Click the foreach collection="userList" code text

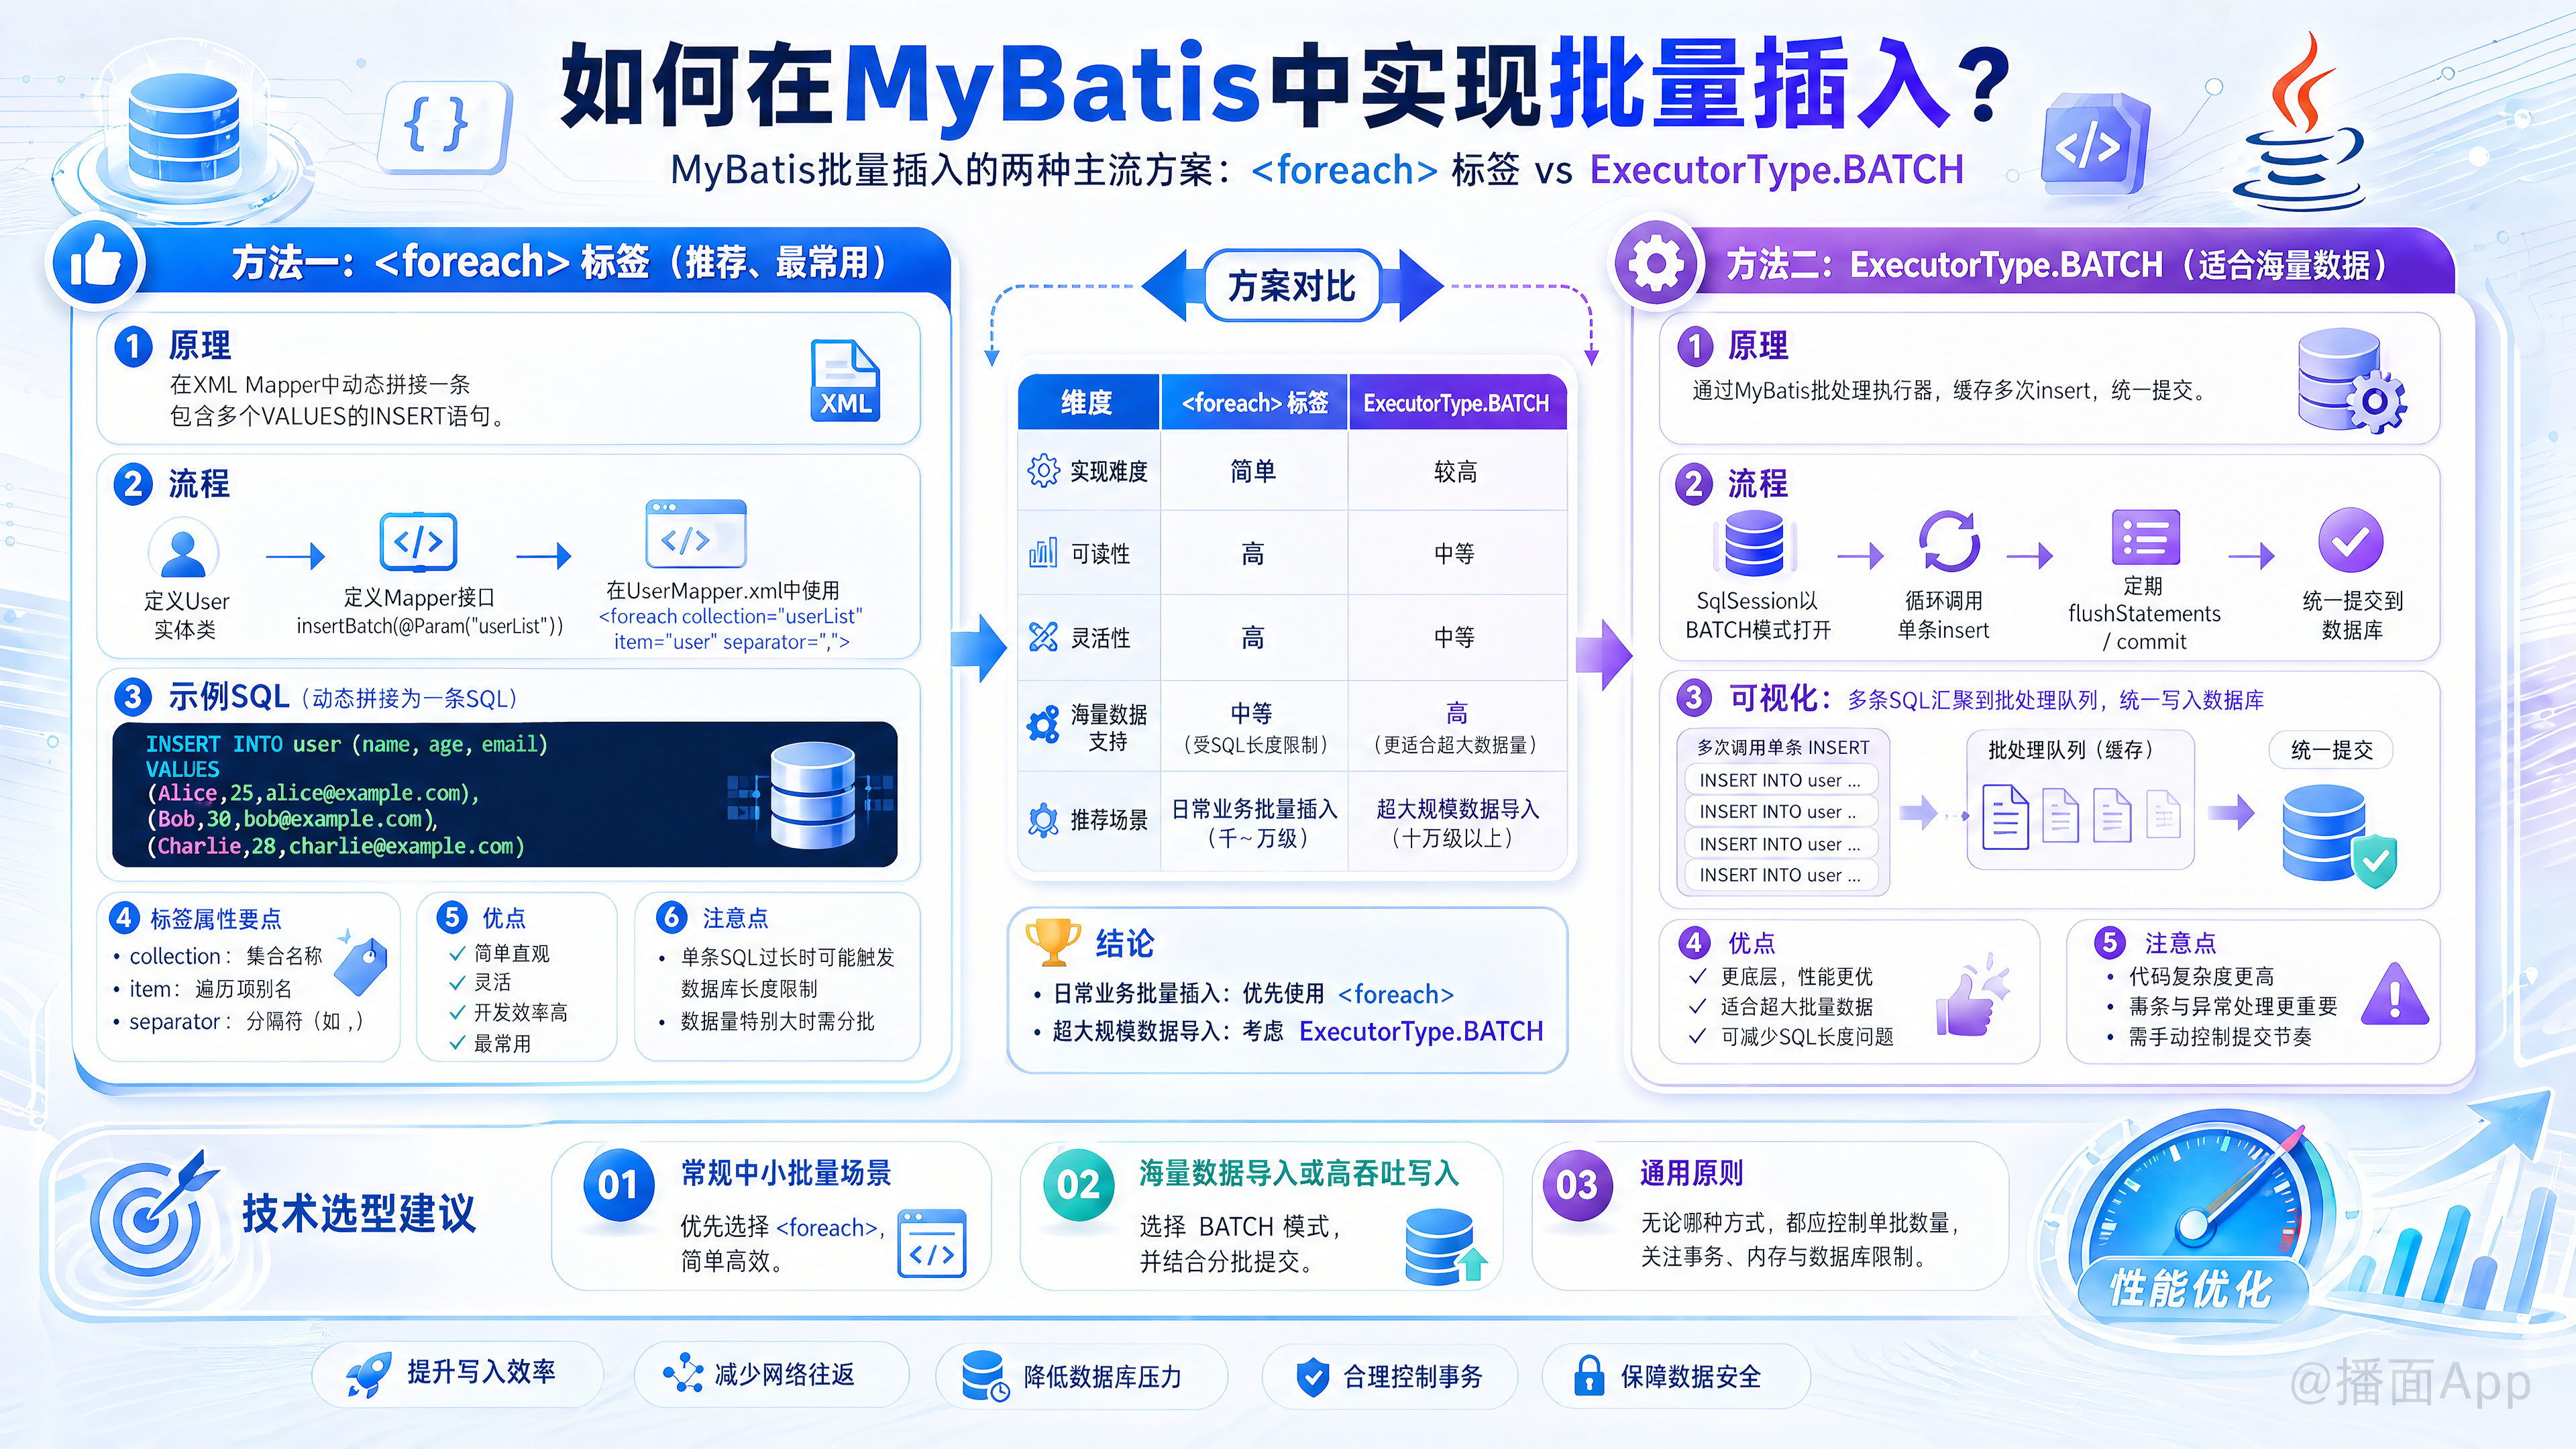731,616
